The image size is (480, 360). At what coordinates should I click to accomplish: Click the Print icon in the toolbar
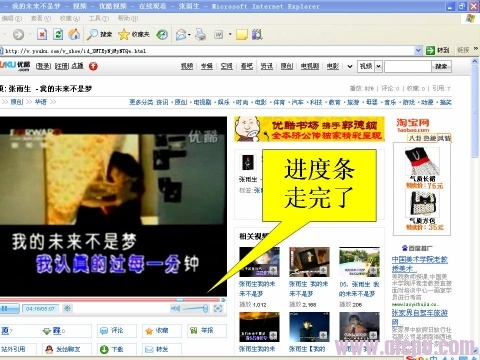[x=200, y=34]
